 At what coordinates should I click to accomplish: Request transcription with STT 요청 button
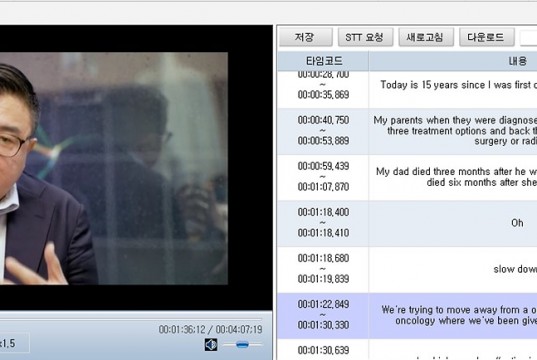(365, 37)
